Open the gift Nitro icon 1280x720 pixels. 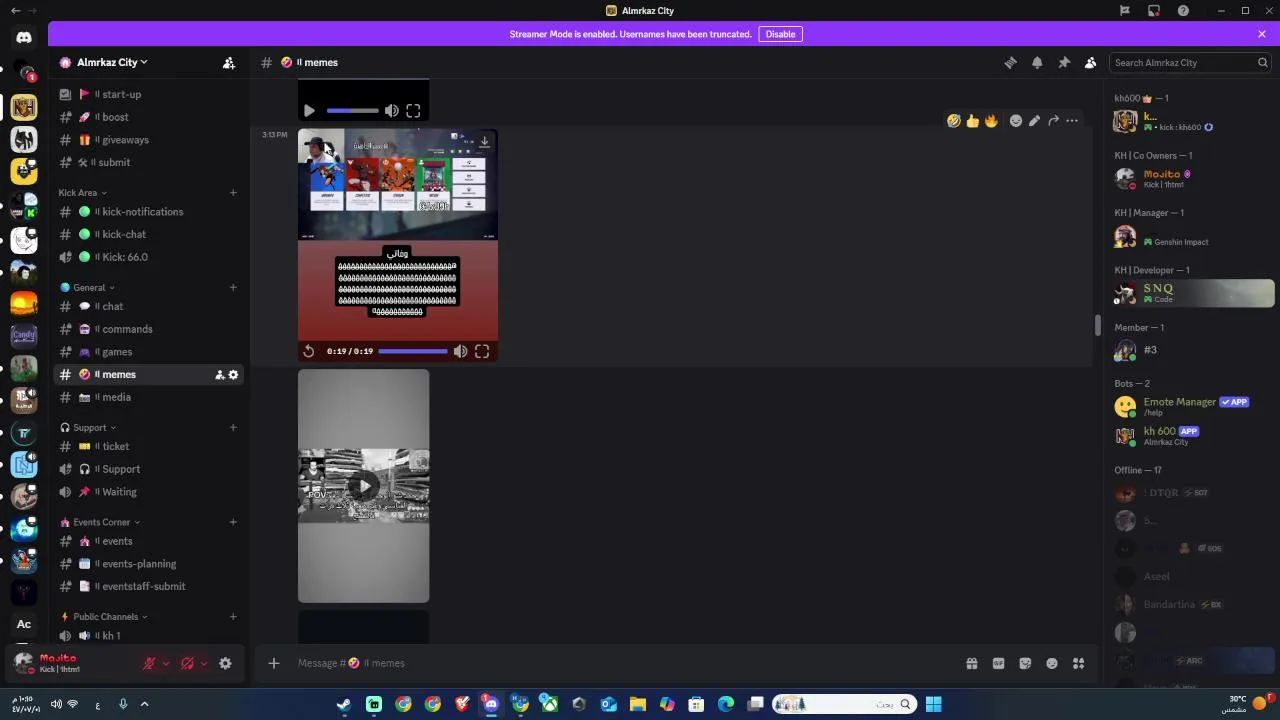[x=971, y=663]
